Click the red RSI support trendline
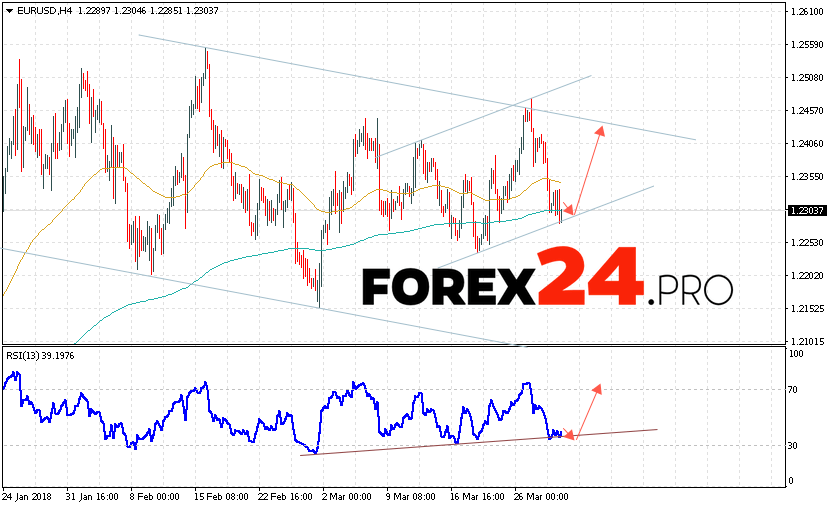828x508 pixels. (450, 441)
